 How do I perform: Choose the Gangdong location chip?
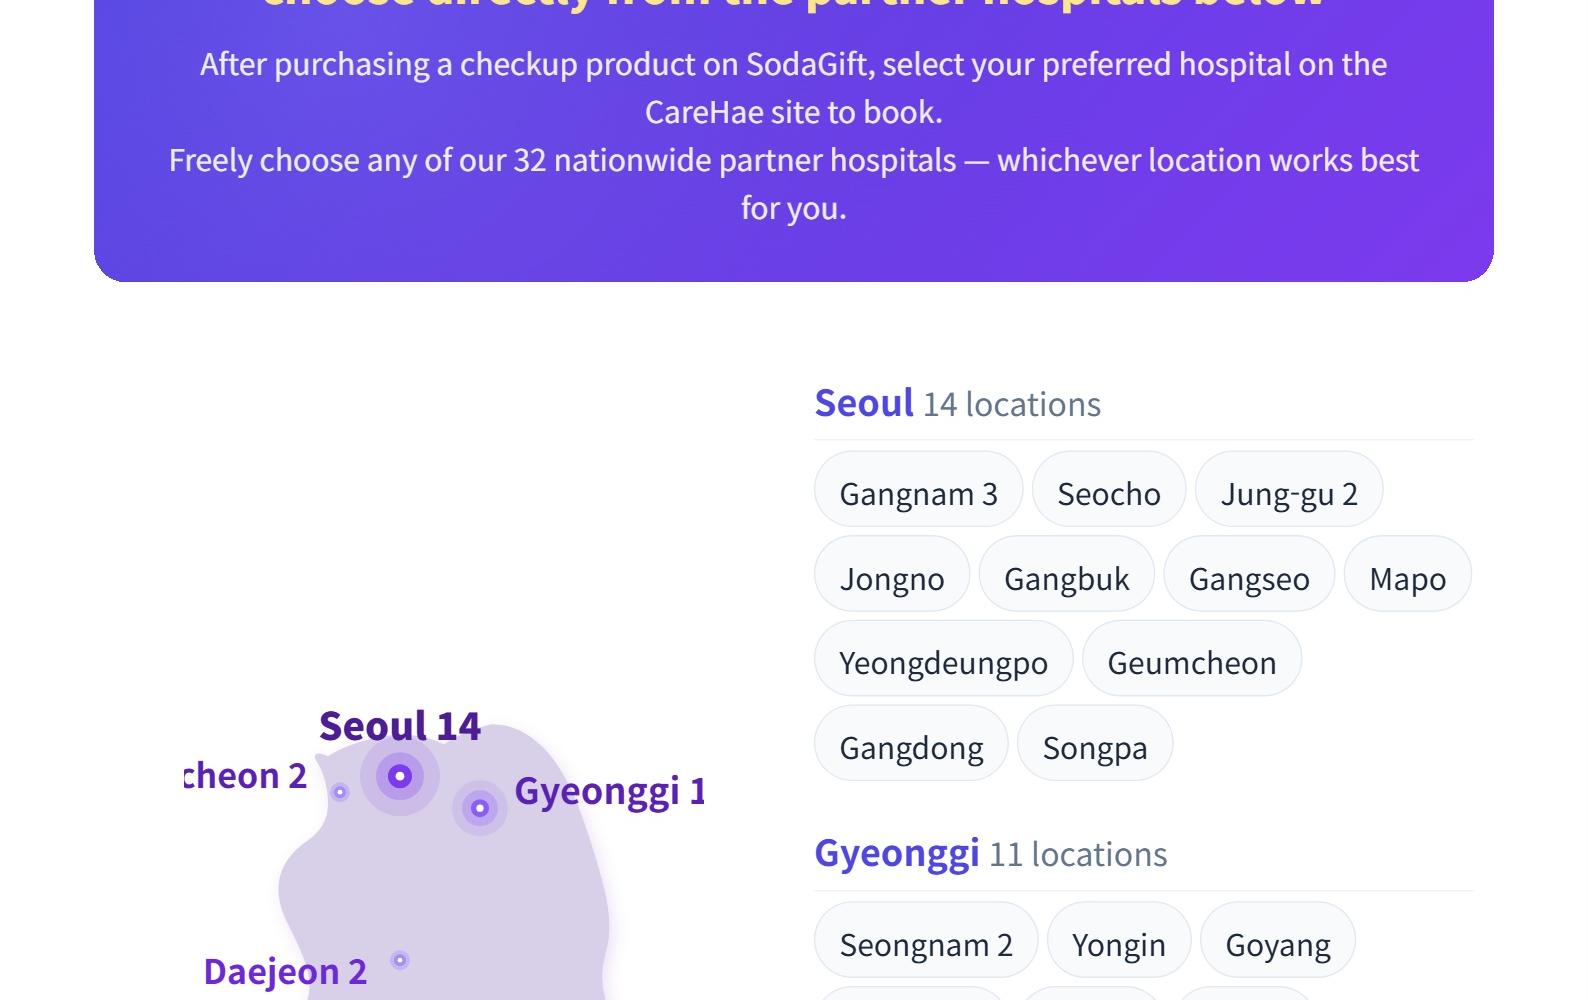pos(912,743)
